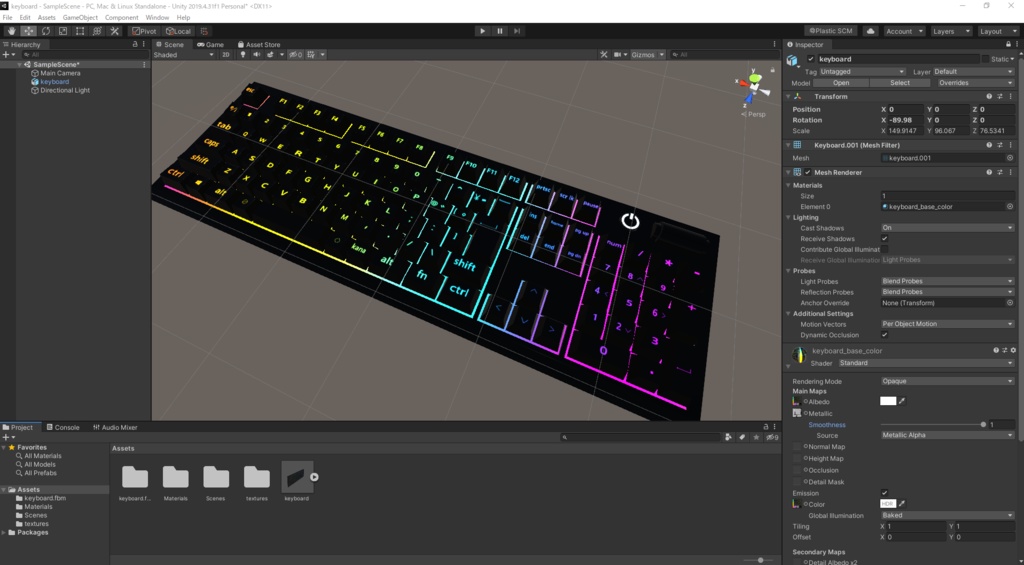
Task: Select the Rect tool
Action: (80, 31)
